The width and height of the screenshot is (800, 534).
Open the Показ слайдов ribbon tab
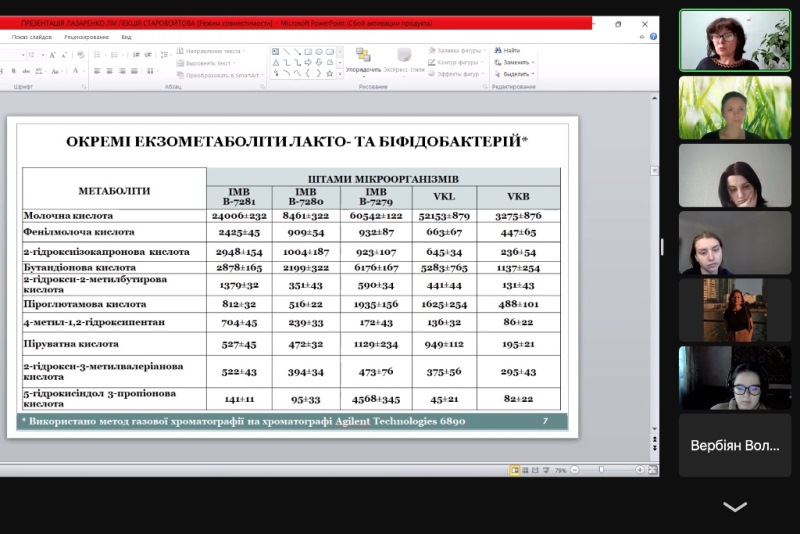[x=32, y=37]
